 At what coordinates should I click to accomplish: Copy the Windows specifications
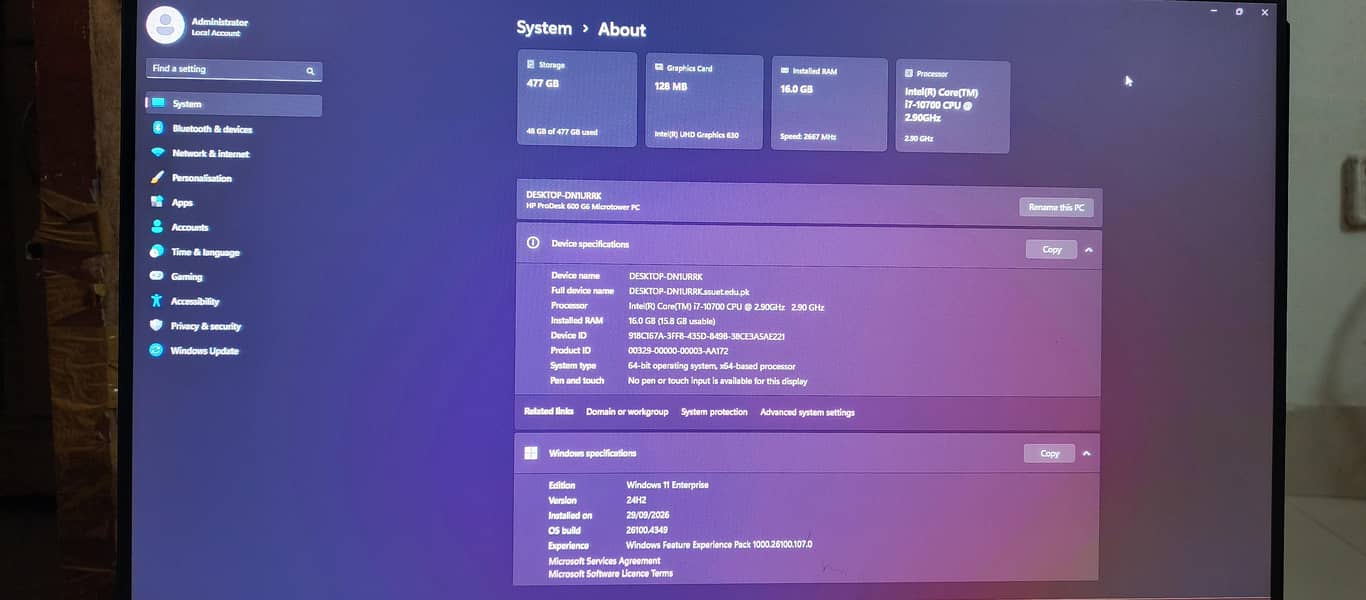[x=1049, y=453]
